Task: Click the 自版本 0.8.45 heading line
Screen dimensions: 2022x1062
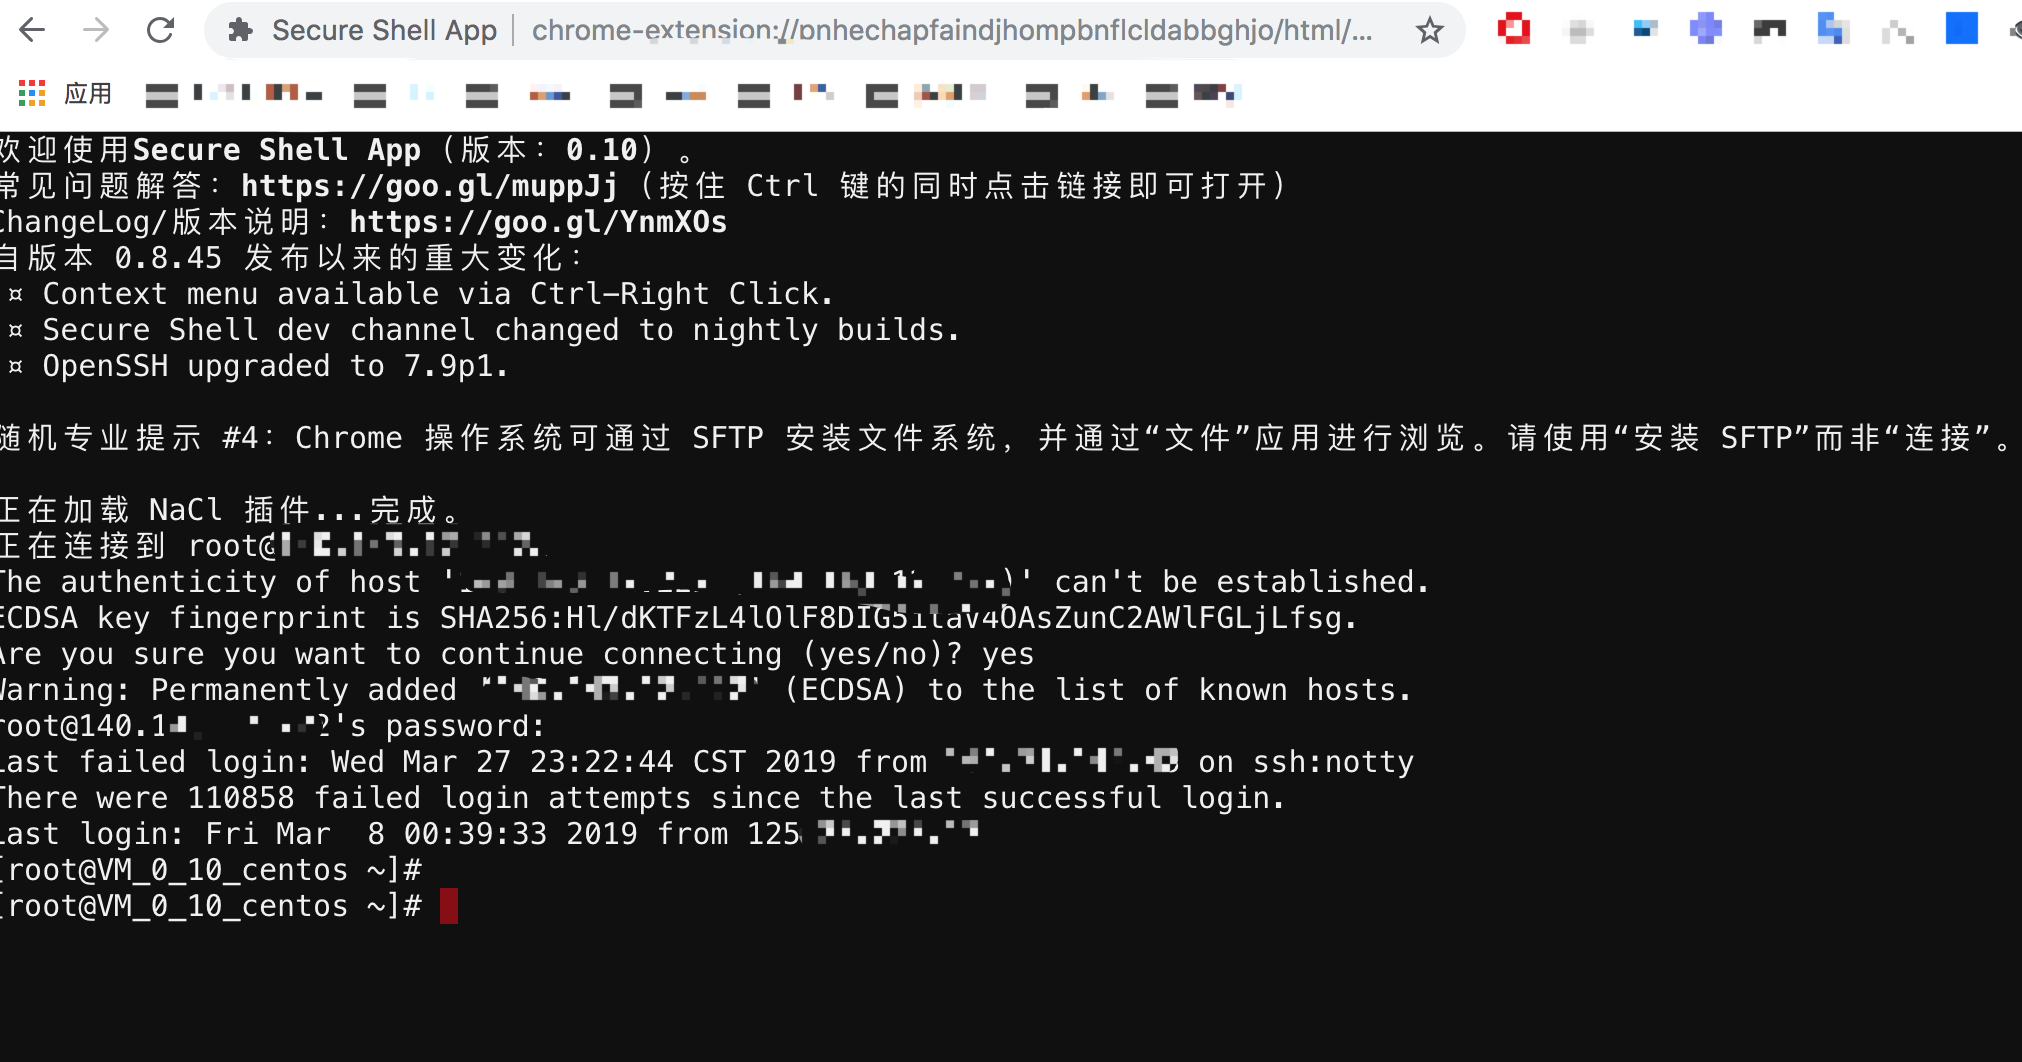Action: pyautogui.click(x=292, y=258)
